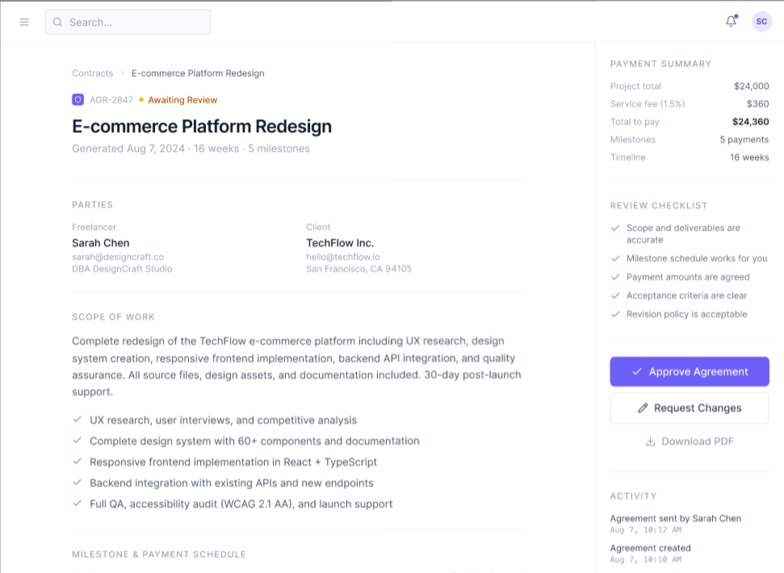Click checkmark next to Full QA item
Image resolution: width=784 pixels, height=573 pixels.
coord(77,504)
